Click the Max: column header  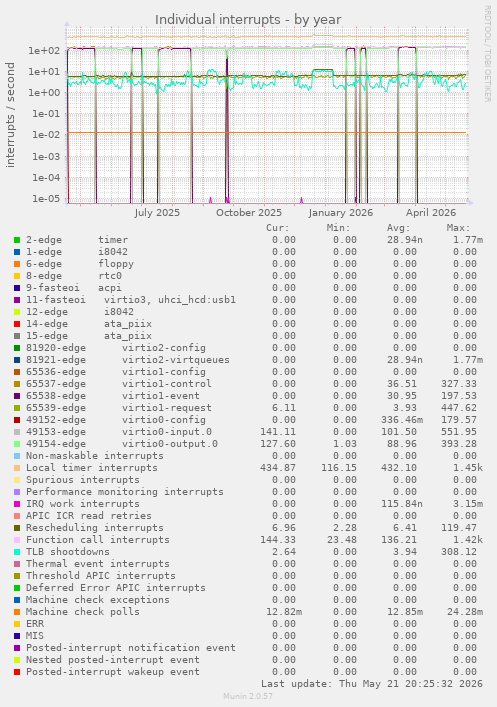(458, 228)
